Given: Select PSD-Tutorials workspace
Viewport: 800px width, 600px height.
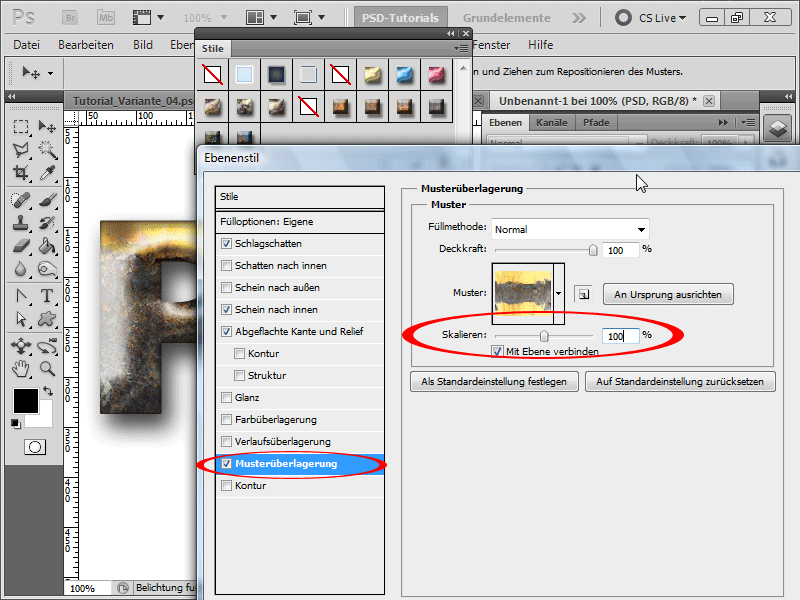Looking at the screenshot, I should coord(401,18).
